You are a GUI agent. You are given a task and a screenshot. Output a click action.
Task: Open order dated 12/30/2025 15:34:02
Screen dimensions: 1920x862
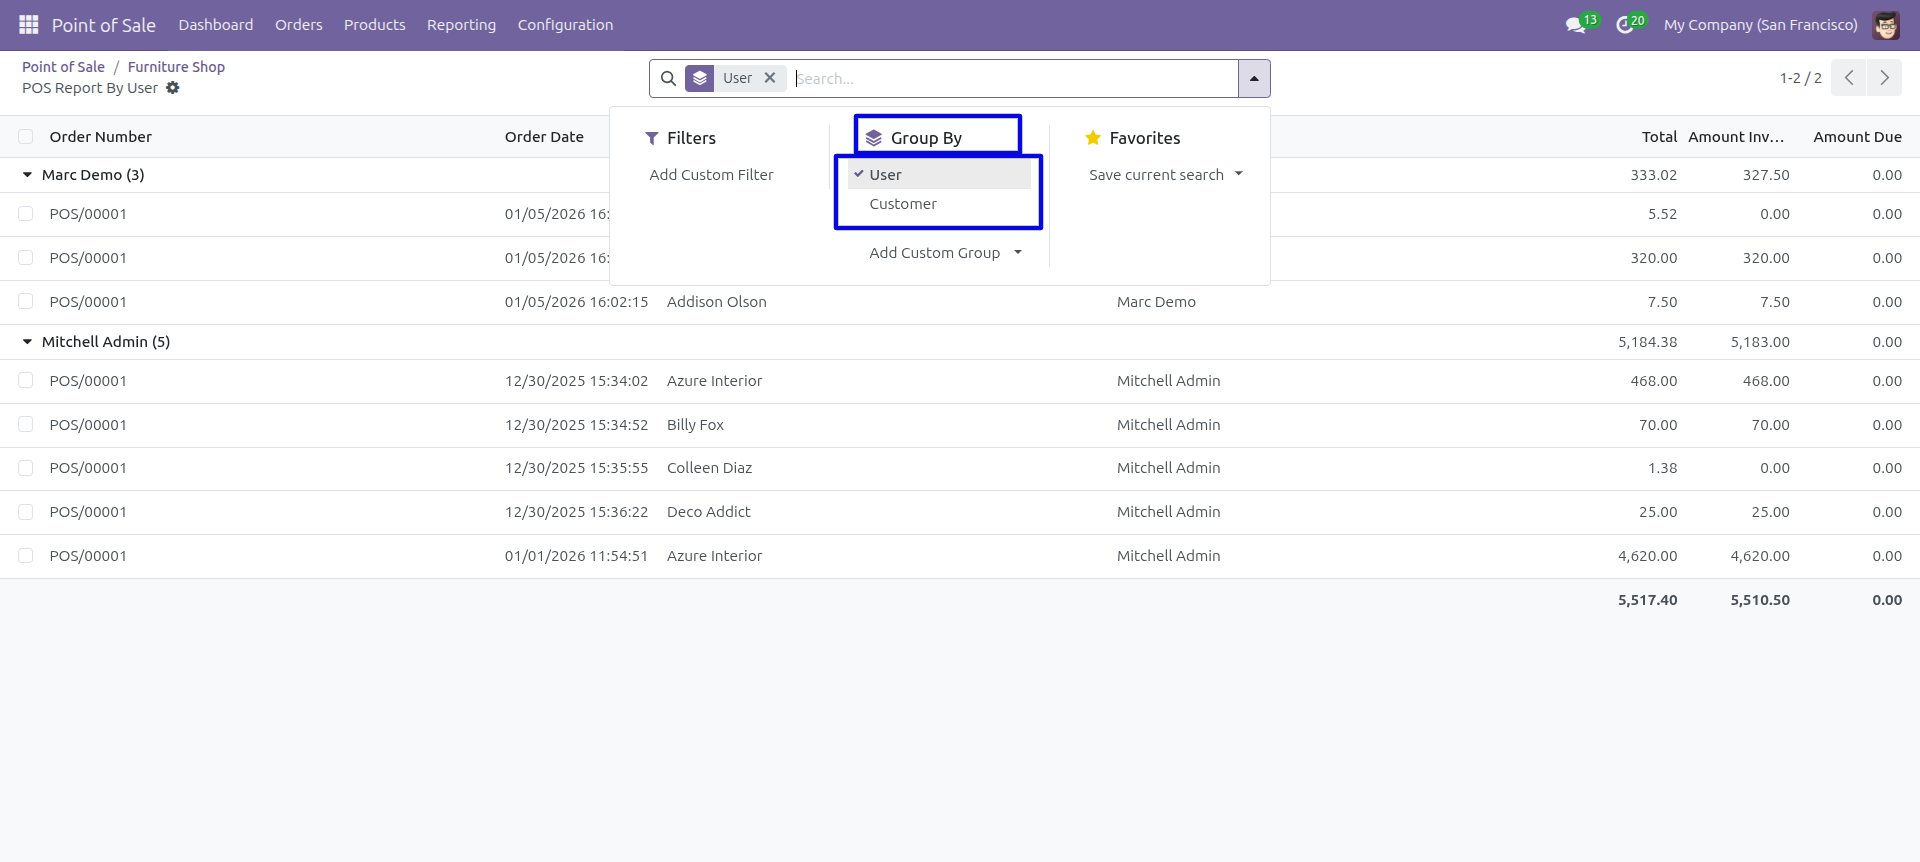[576, 381]
